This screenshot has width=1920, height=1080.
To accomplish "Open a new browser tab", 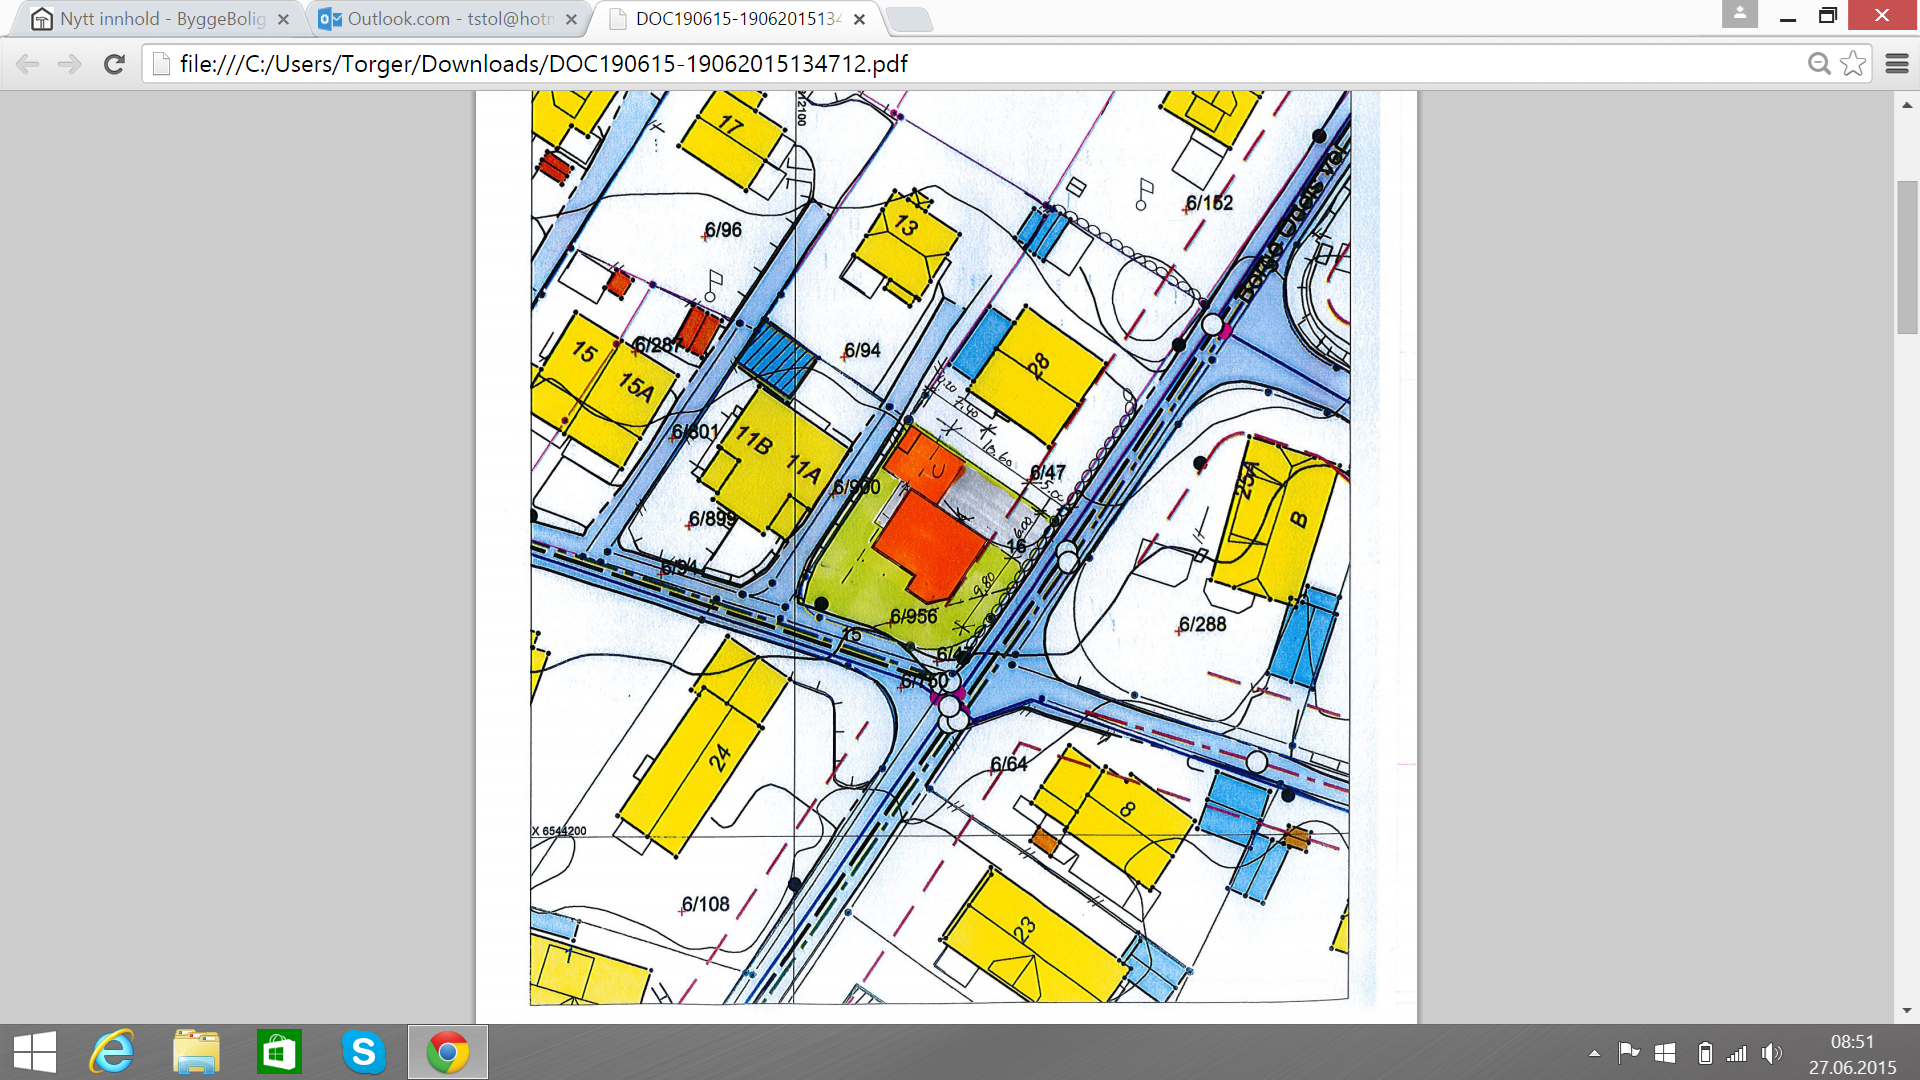I will pyautogui.click(x=908, y=19).
